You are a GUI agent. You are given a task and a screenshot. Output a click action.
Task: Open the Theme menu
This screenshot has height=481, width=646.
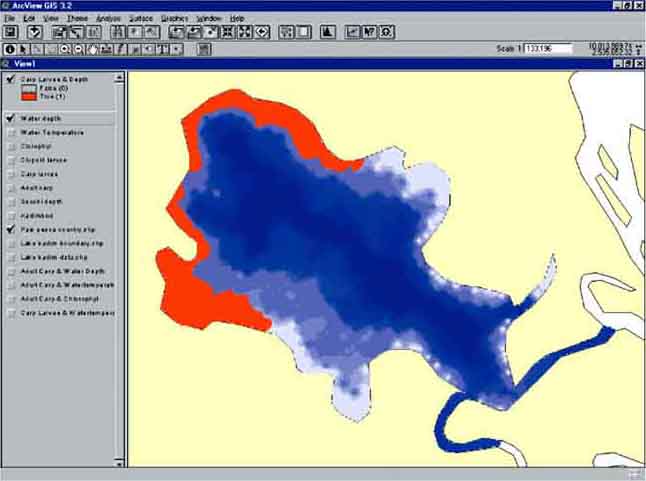[x=77, y=18]
